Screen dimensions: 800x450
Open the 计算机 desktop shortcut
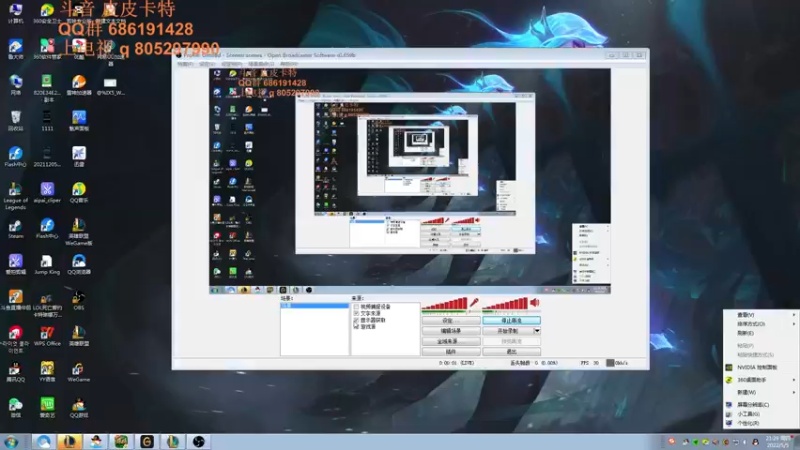[15, 13]
